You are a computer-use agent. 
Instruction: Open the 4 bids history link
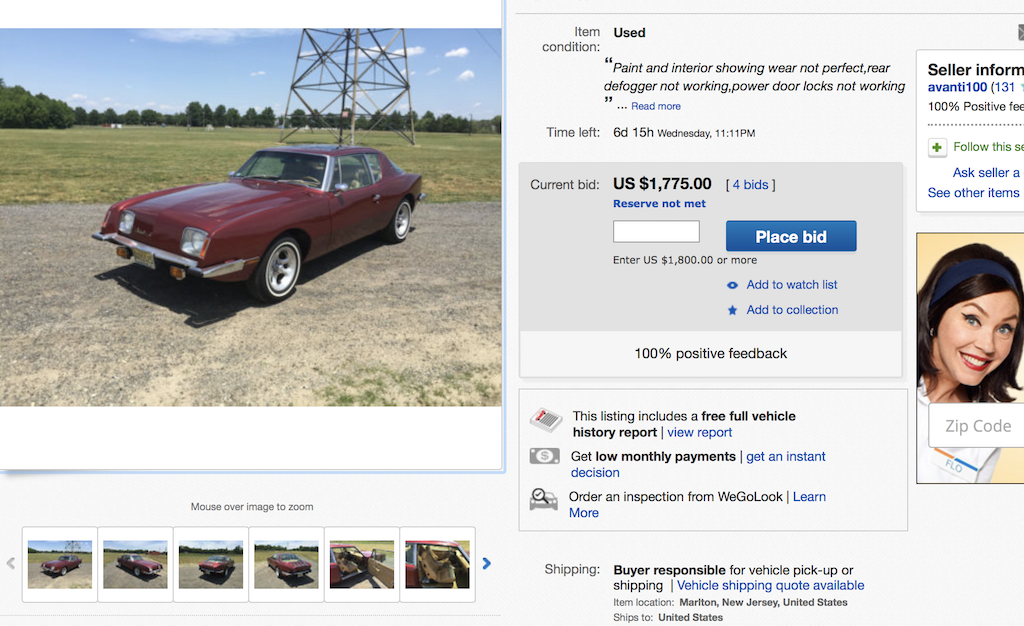(750, 185)
